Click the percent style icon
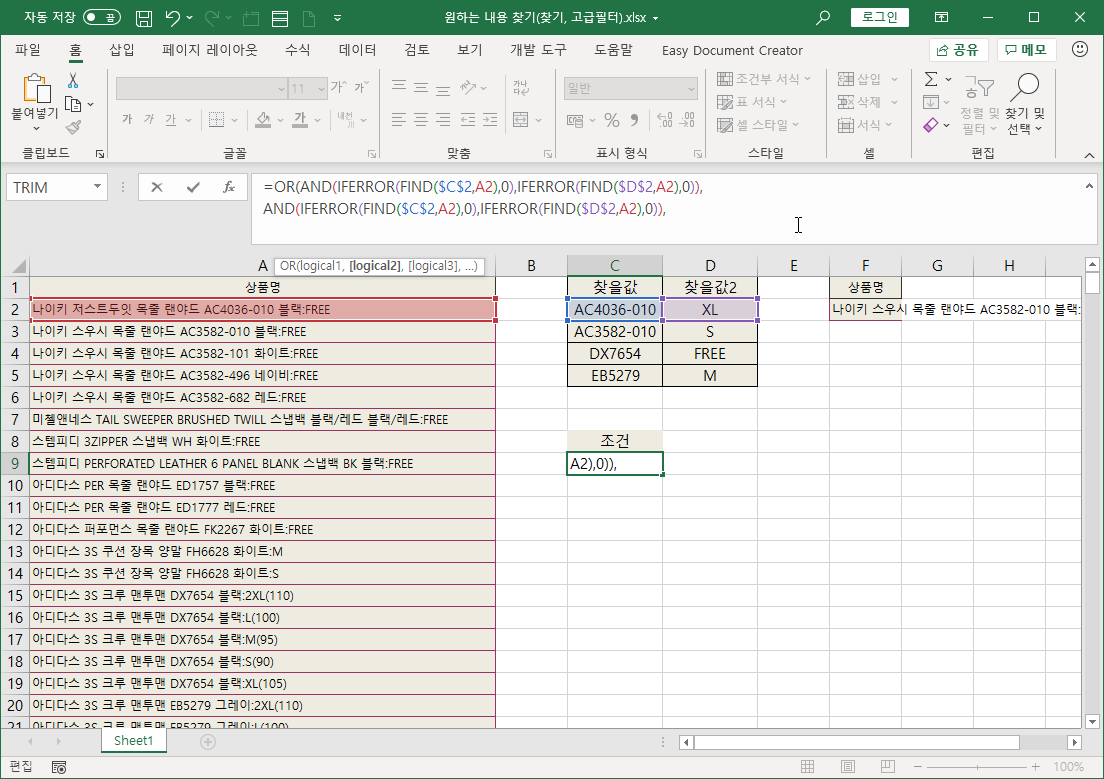Viewport: 1104px width, 779px height. click(x=612, y=120)
